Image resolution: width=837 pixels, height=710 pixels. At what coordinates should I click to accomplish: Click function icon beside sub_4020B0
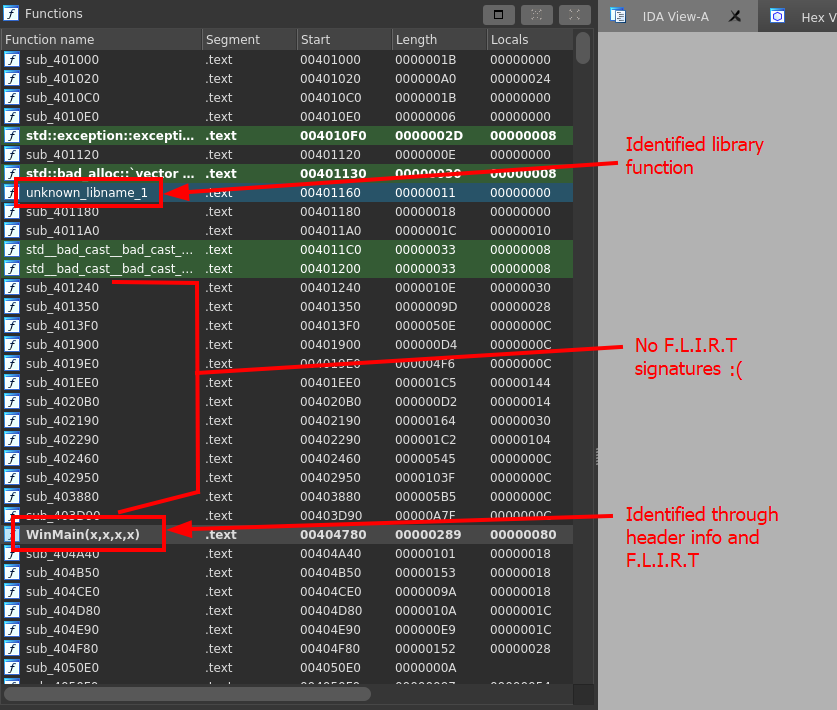12,401
